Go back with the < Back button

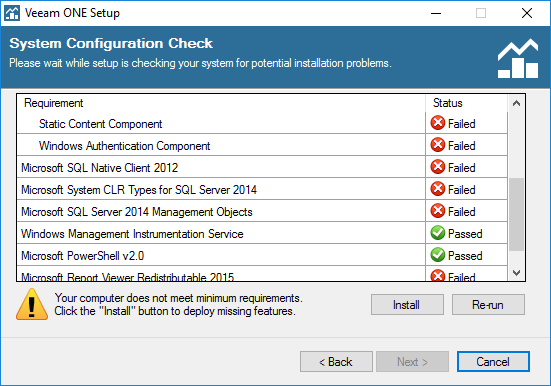point(336,361)
